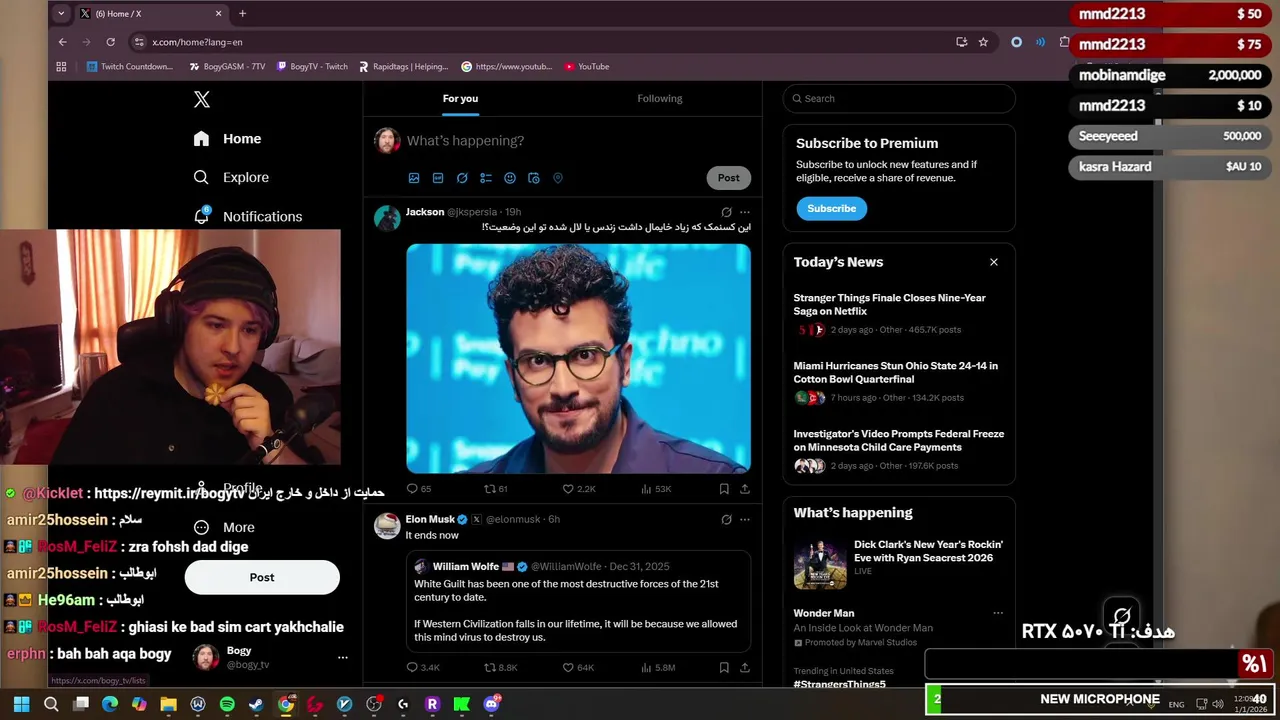Open the More menu in the sidebar
The image size is (1280, 720).
tap(225, 527)
